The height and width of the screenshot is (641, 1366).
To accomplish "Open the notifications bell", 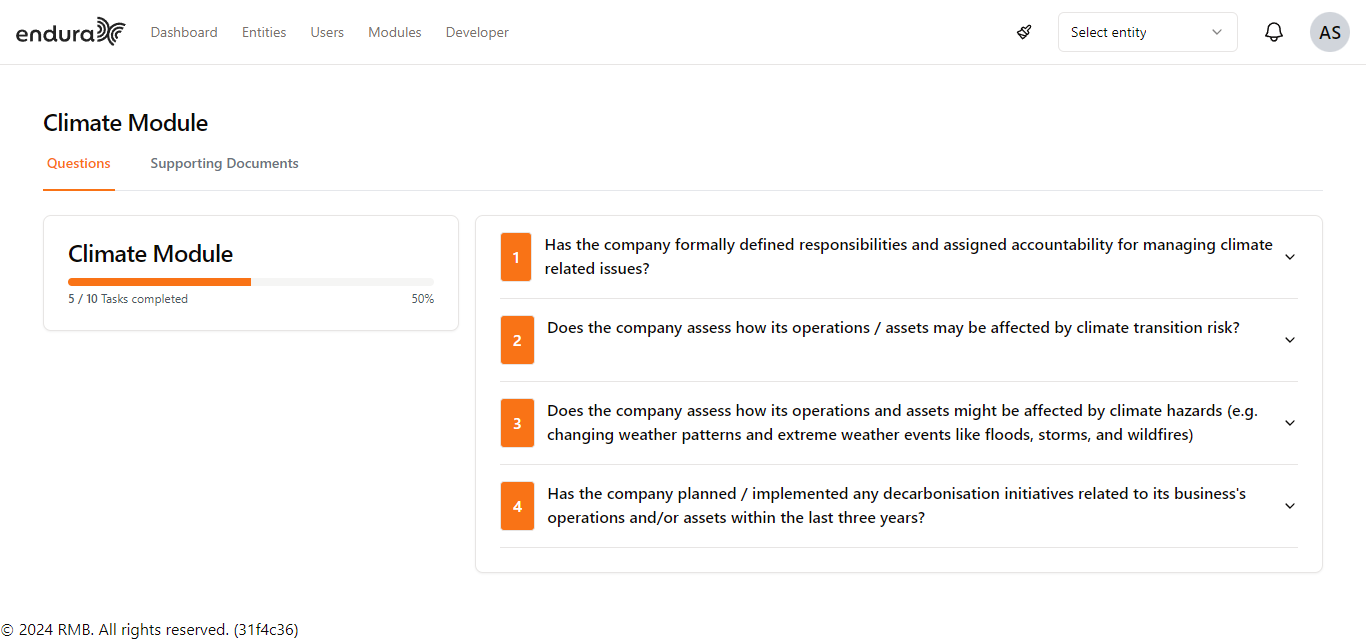I will pyautogui.click(x=1274, y=32).
